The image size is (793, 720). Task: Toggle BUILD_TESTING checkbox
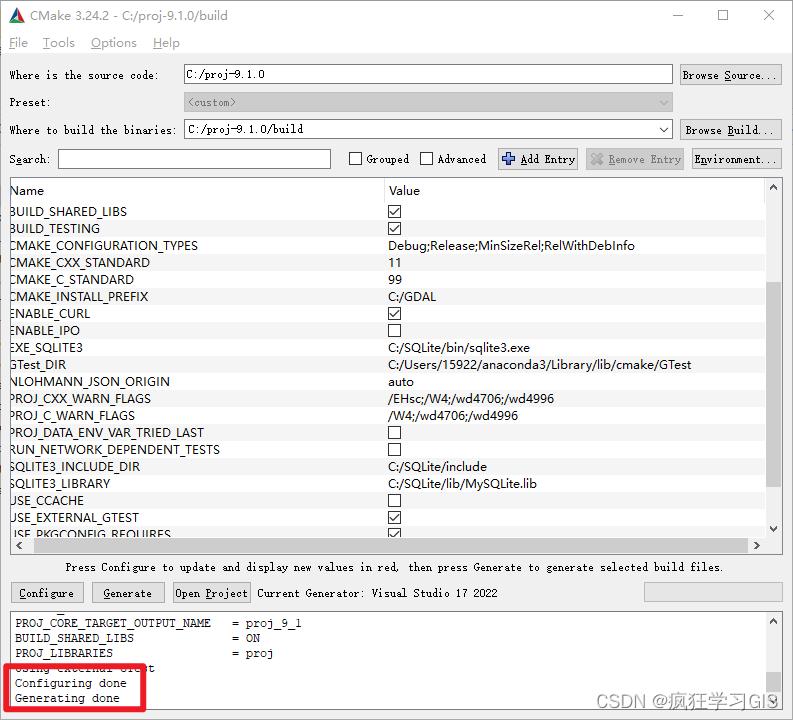[394, 229]
